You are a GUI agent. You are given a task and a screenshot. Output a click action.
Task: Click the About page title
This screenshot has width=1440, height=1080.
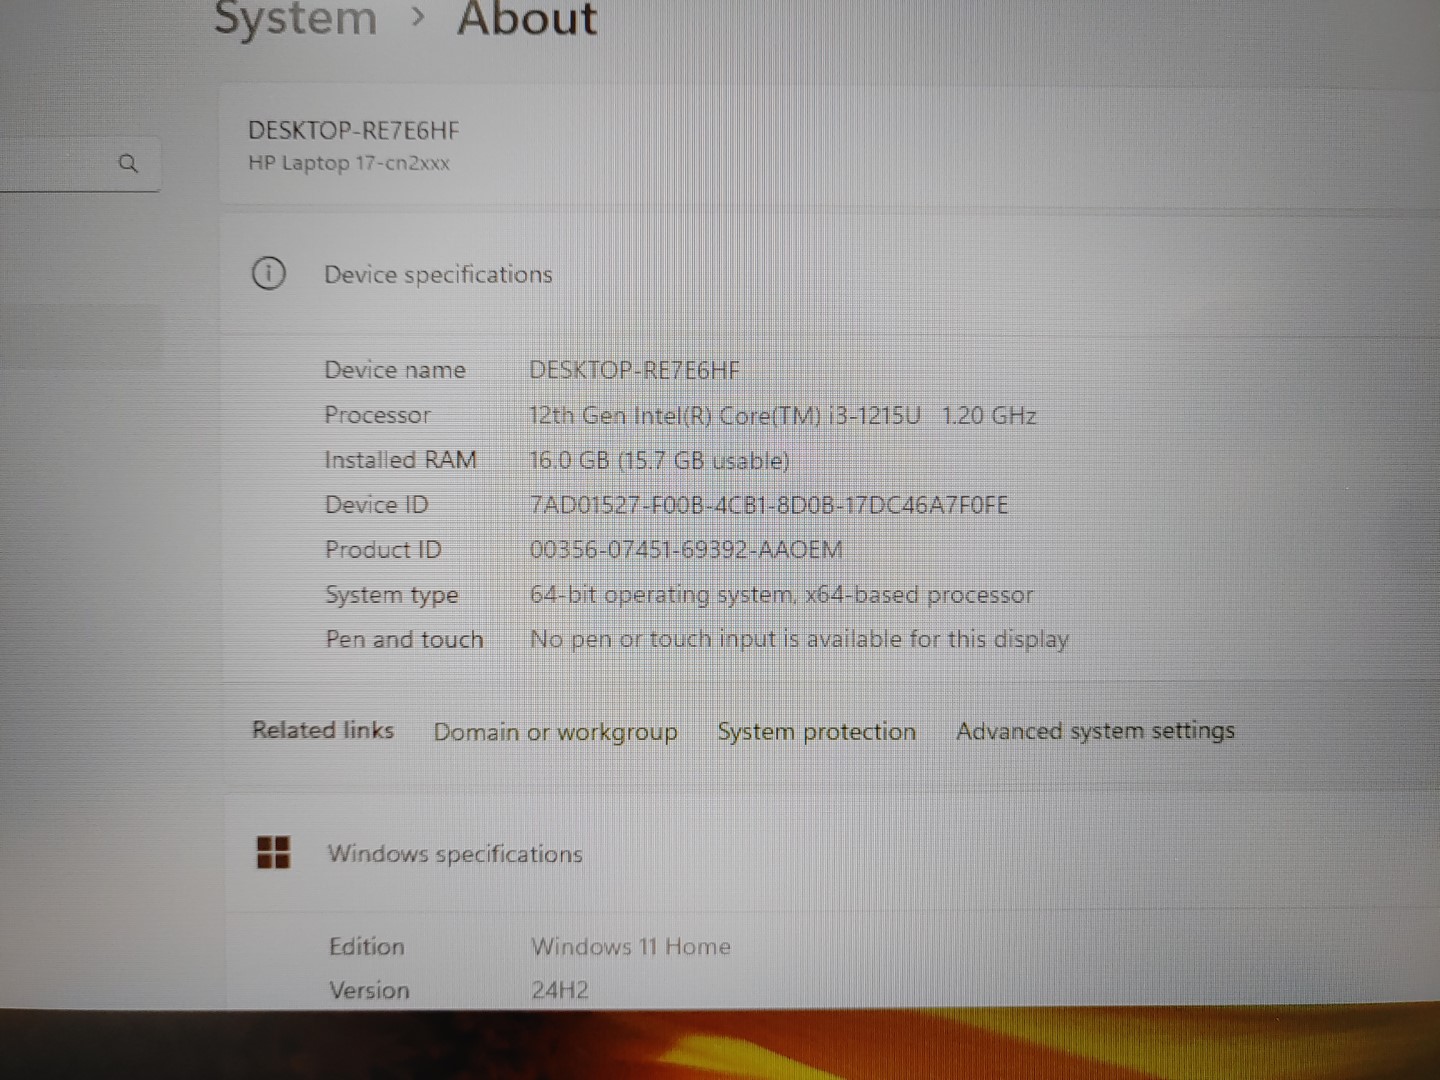527,18
